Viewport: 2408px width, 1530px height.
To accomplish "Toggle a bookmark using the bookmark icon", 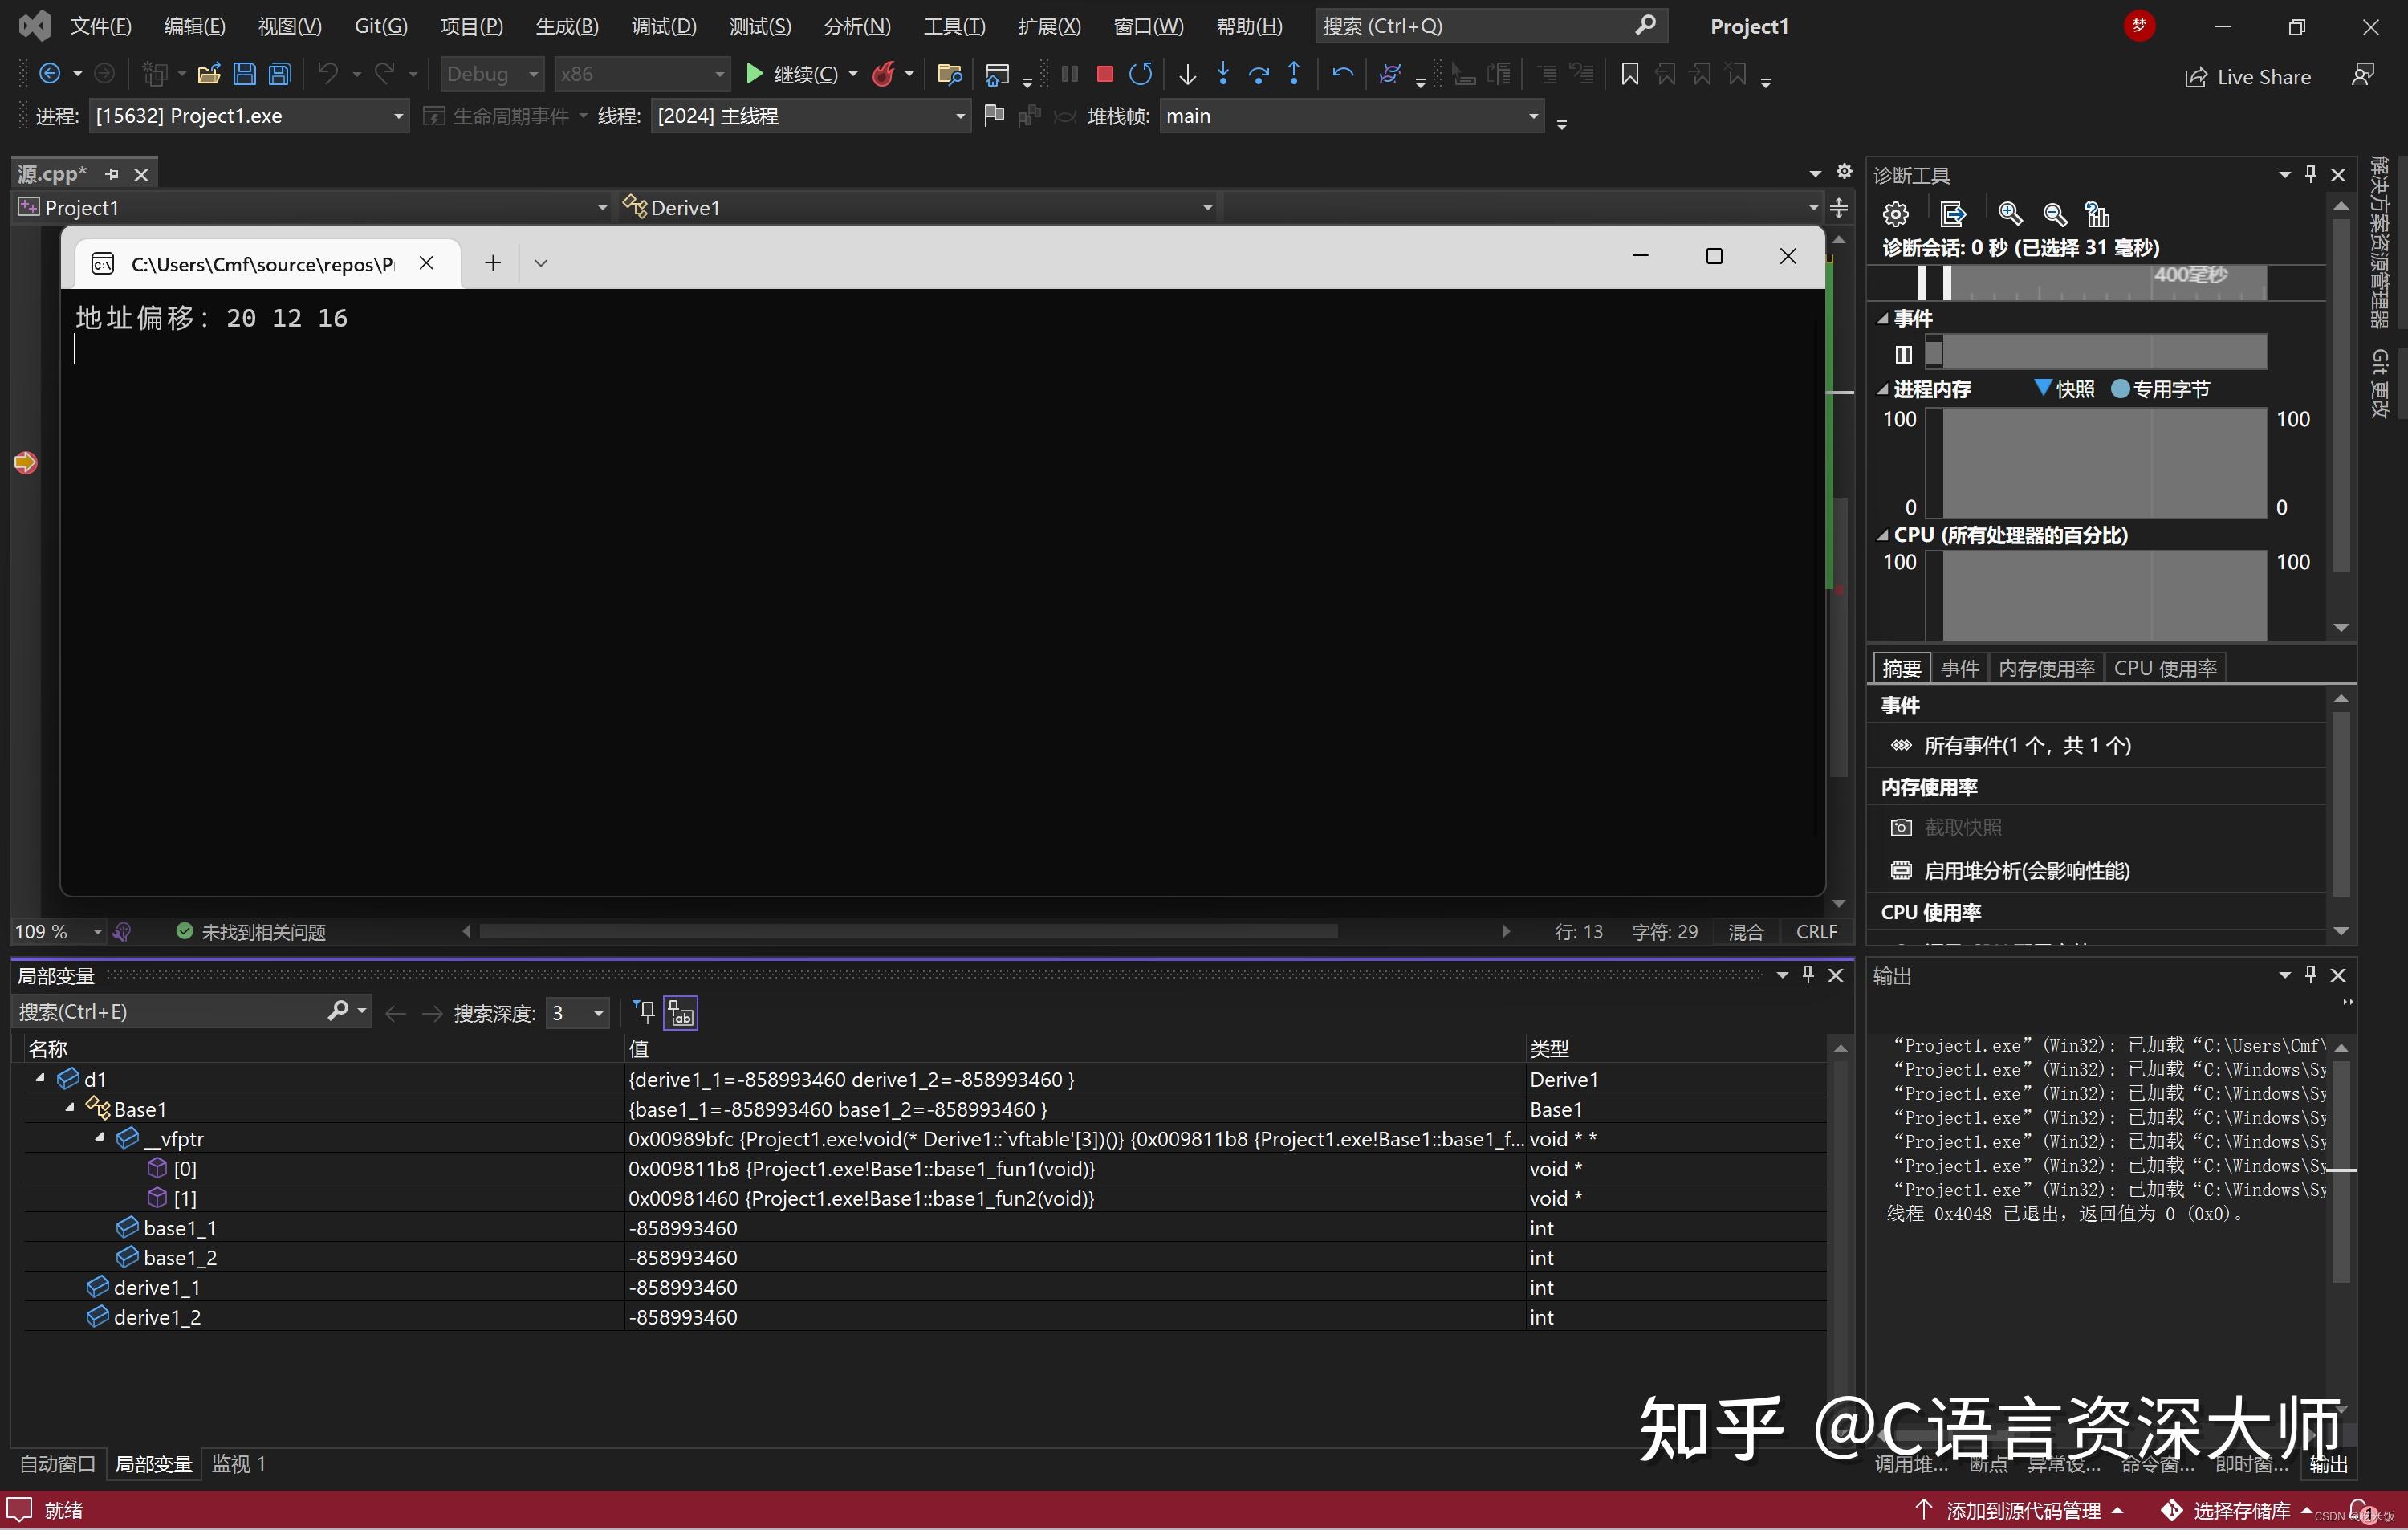I will [1629, 74].
